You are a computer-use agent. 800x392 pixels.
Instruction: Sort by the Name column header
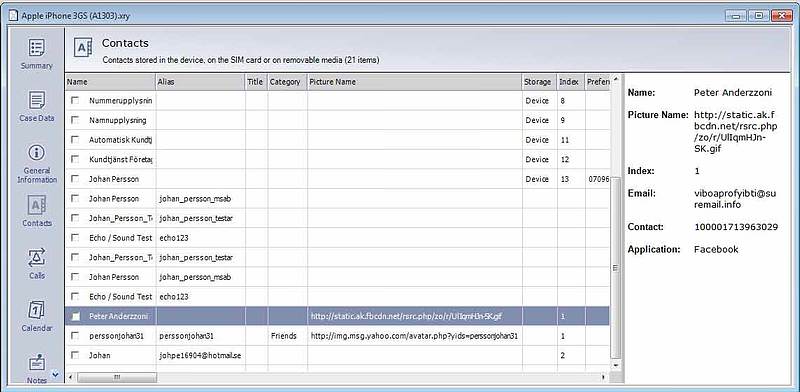click(110, 82)
